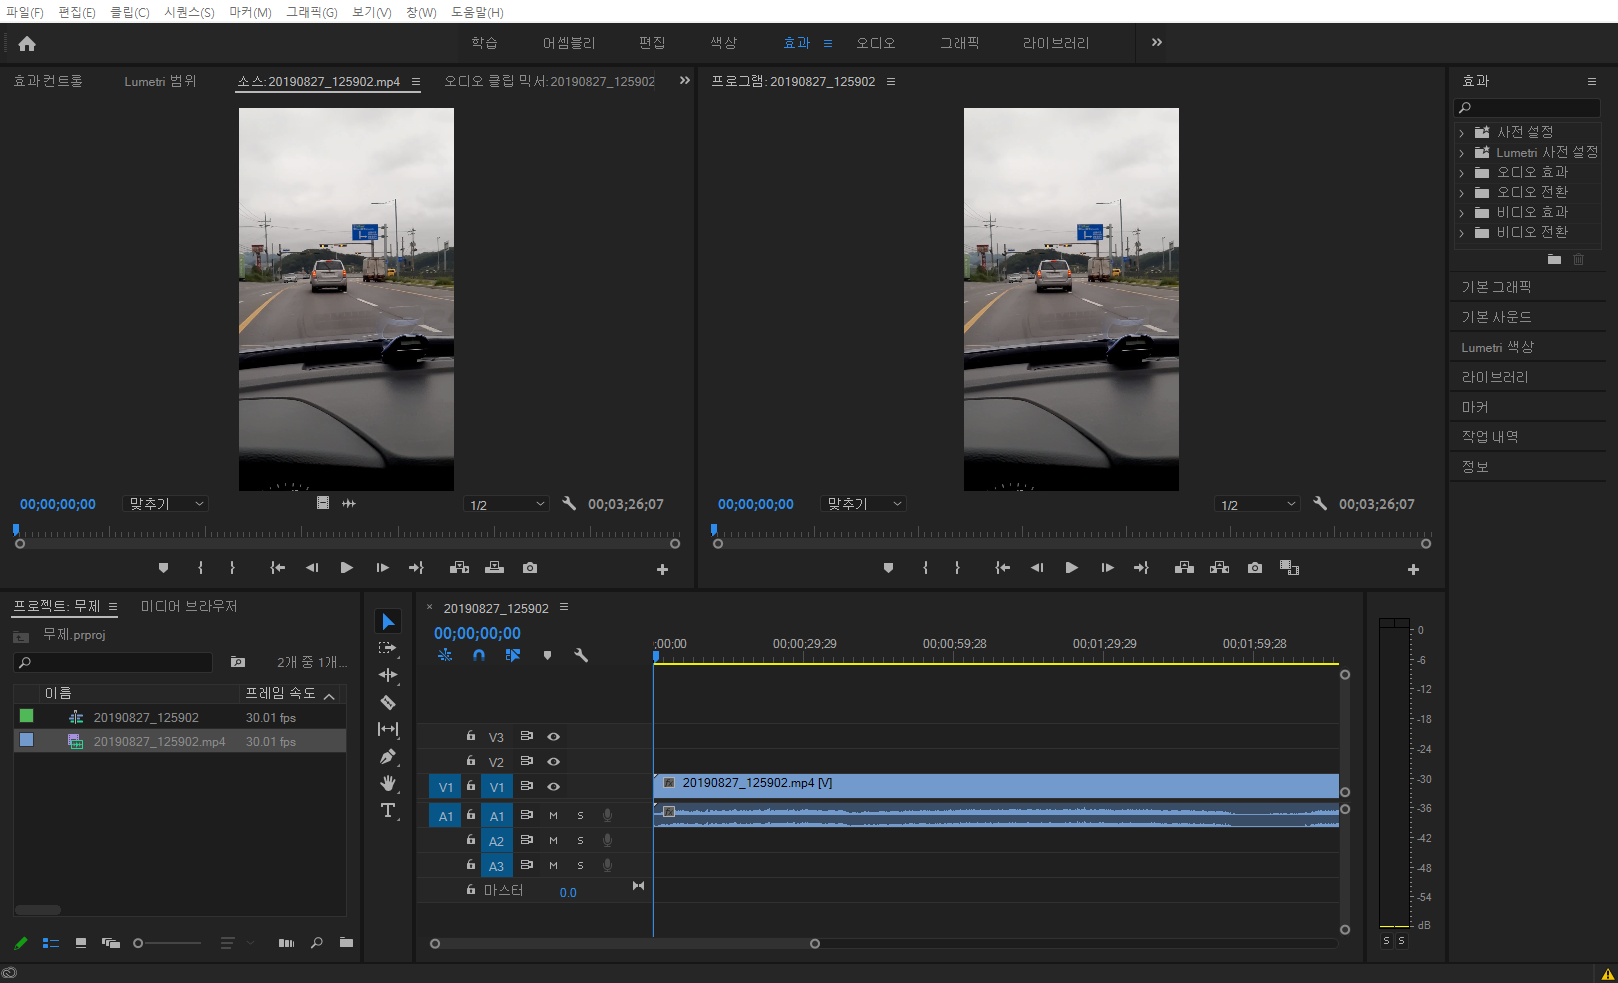Hide the V1 track with its eye icon
Screen dimensions: 1618x983
tap(553, 787)
